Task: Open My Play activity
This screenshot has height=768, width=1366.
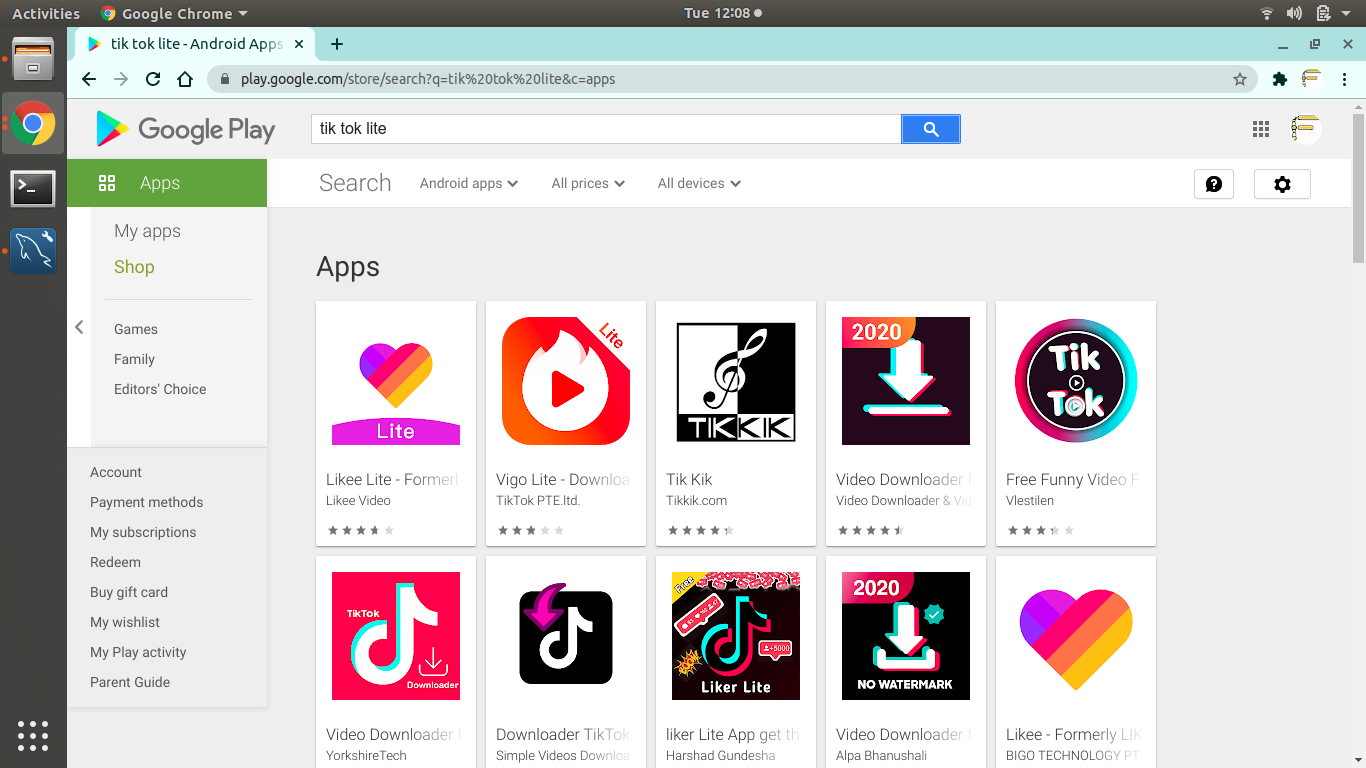Action: 138,652
